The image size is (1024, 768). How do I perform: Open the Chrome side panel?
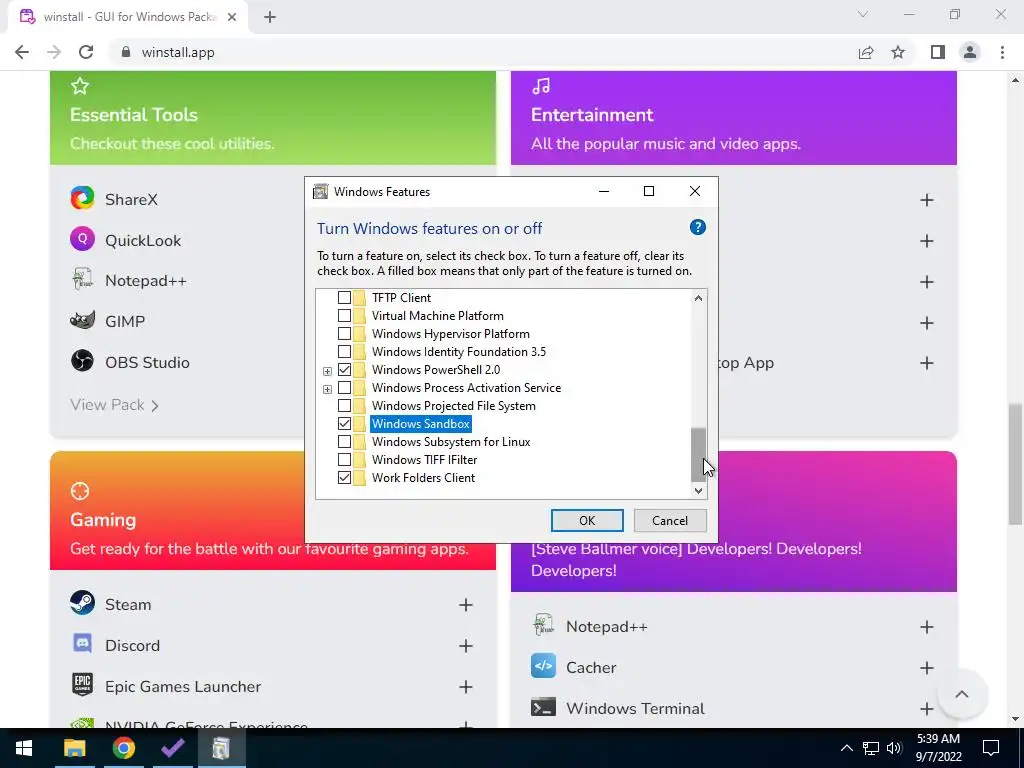point(938,52)
